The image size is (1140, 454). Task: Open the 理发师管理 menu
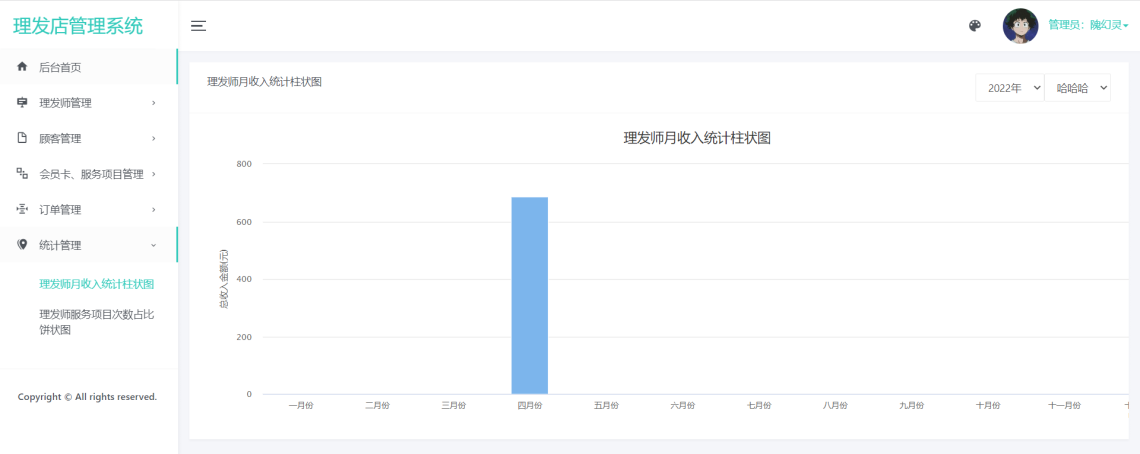(89, 103)
